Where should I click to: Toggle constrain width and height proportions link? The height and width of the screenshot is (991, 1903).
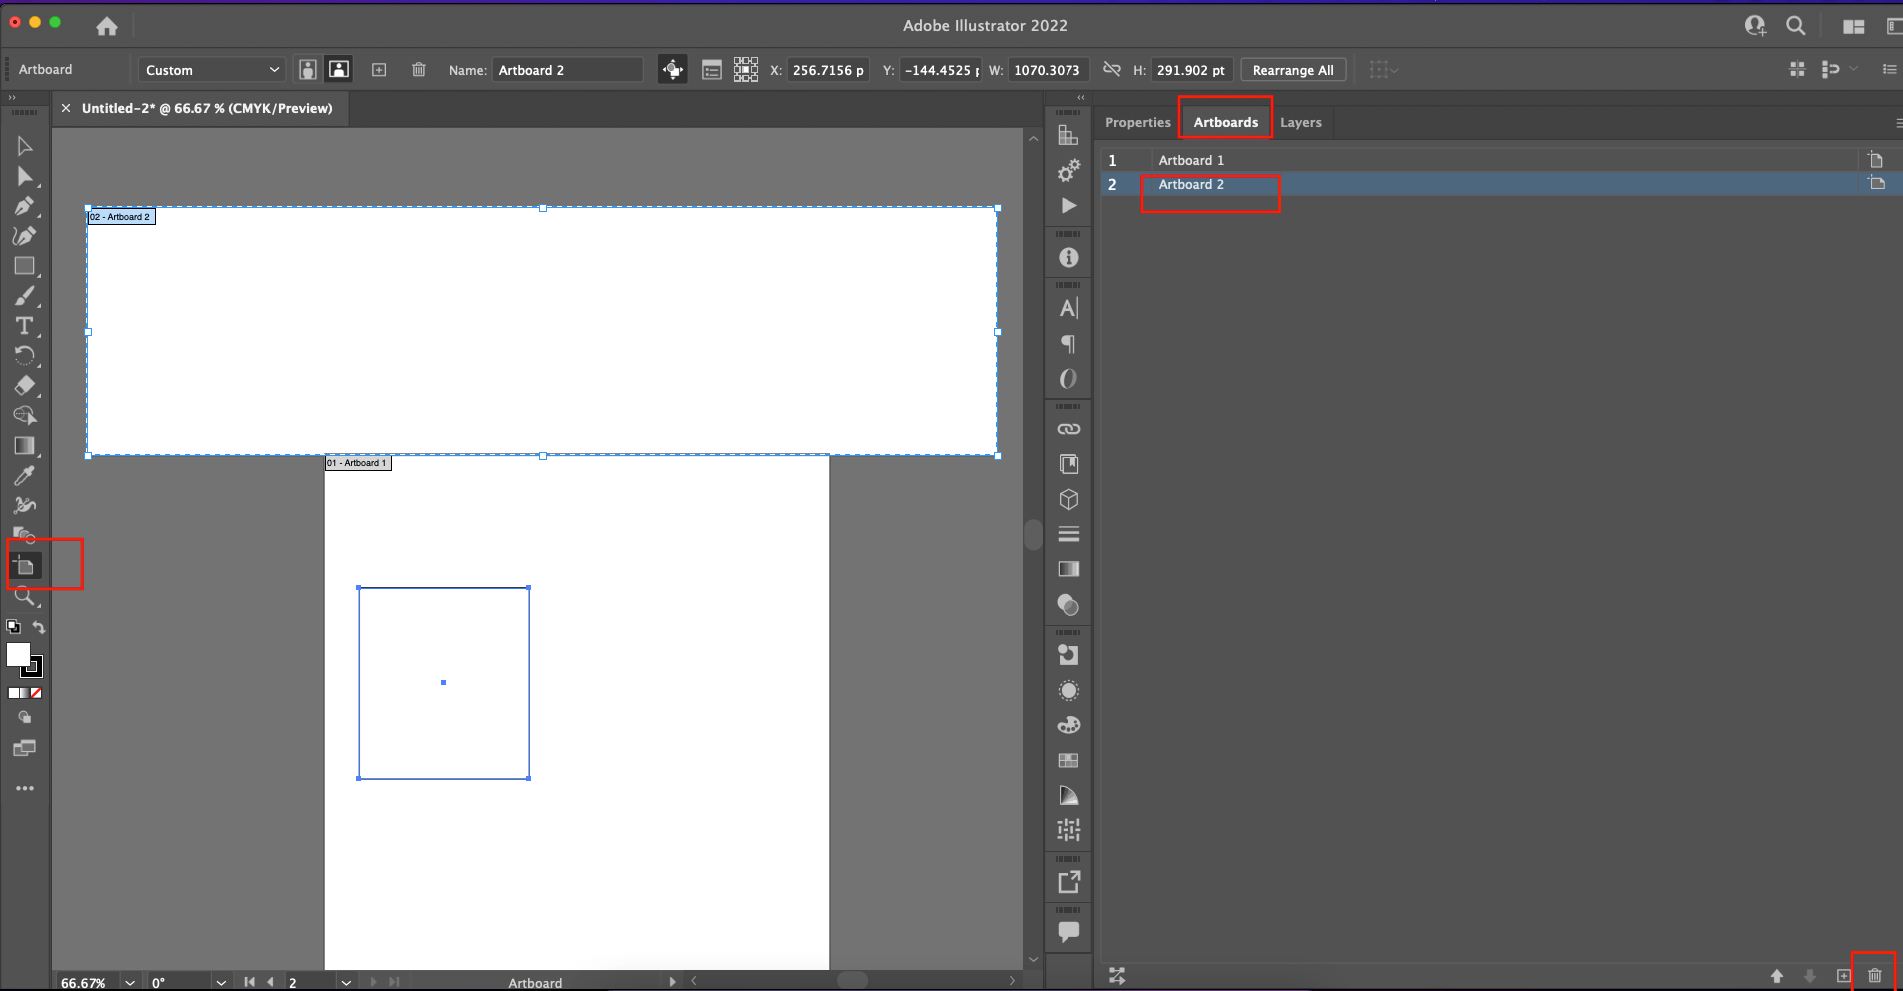point(1111,69)
